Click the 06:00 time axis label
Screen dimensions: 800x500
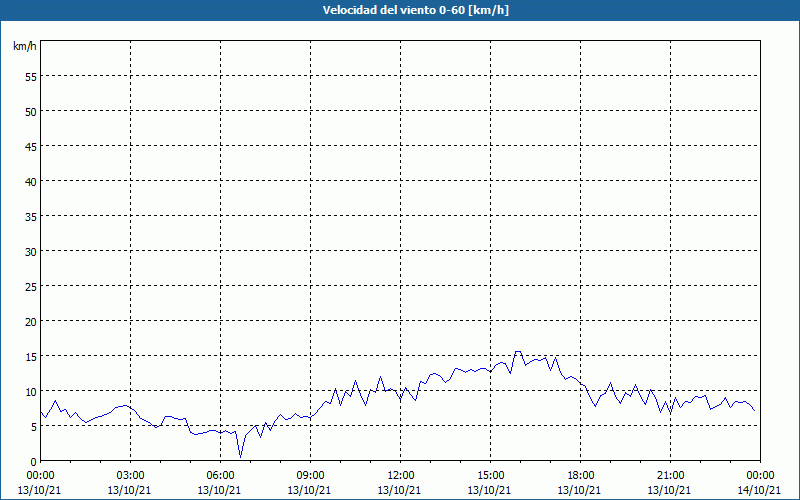tap(220, 476)
